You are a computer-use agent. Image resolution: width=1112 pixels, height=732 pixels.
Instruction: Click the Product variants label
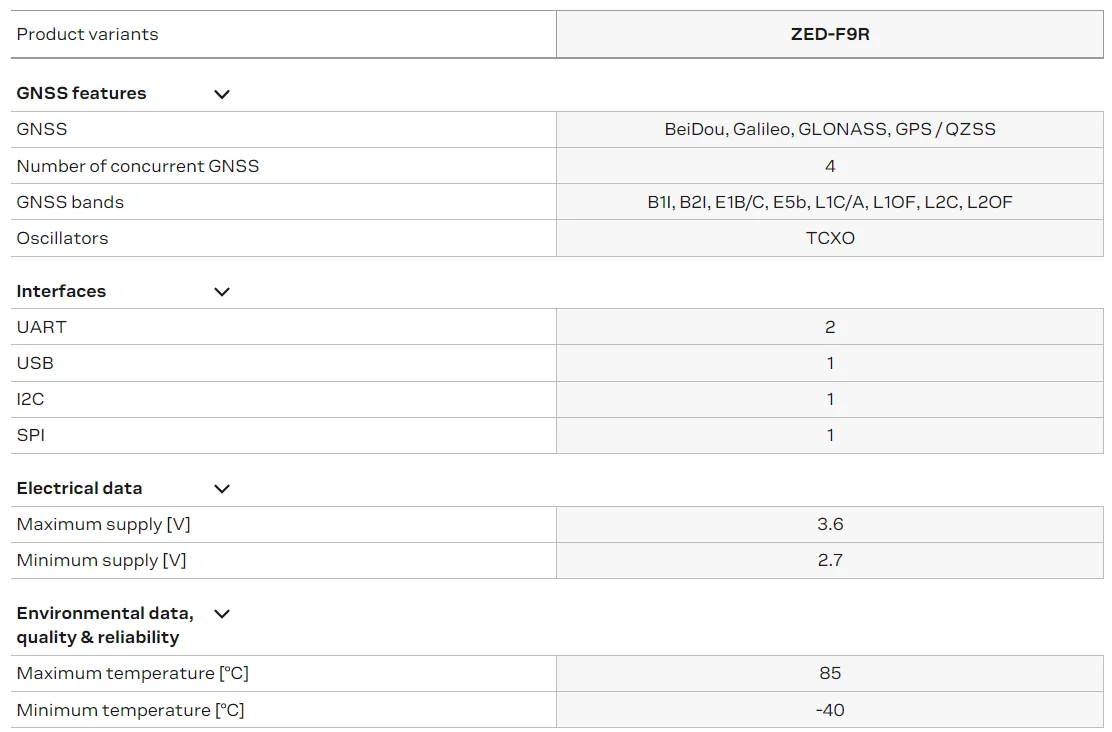tap(88, 34)
